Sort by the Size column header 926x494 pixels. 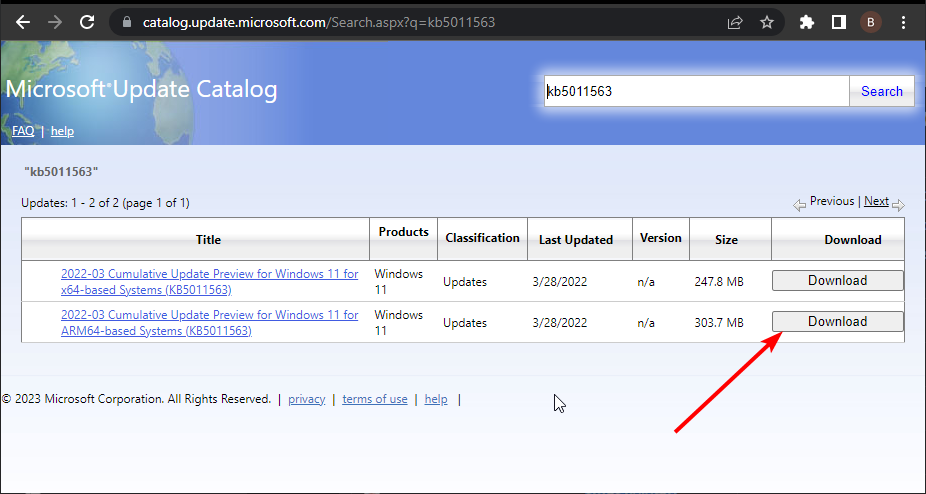726,240
